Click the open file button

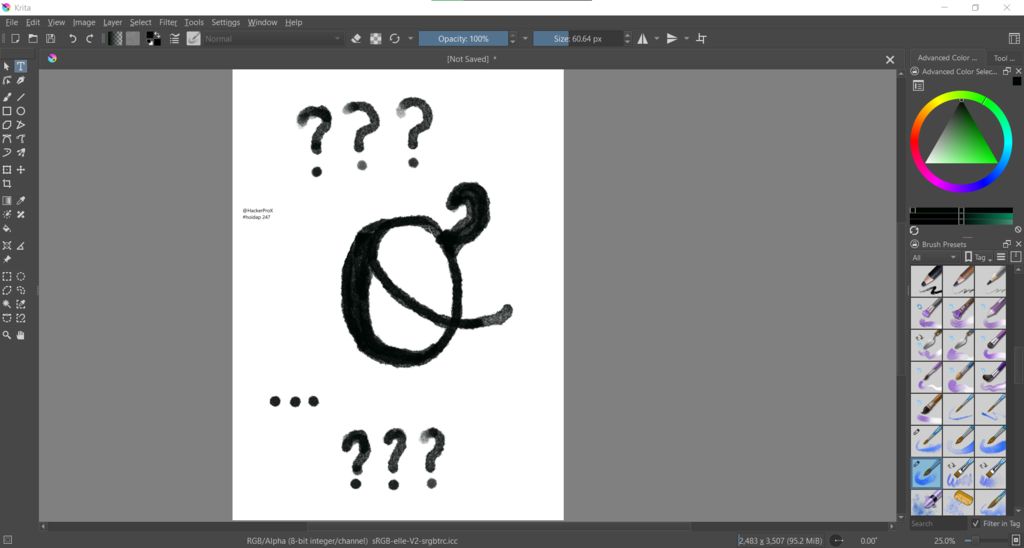(33, 39)
